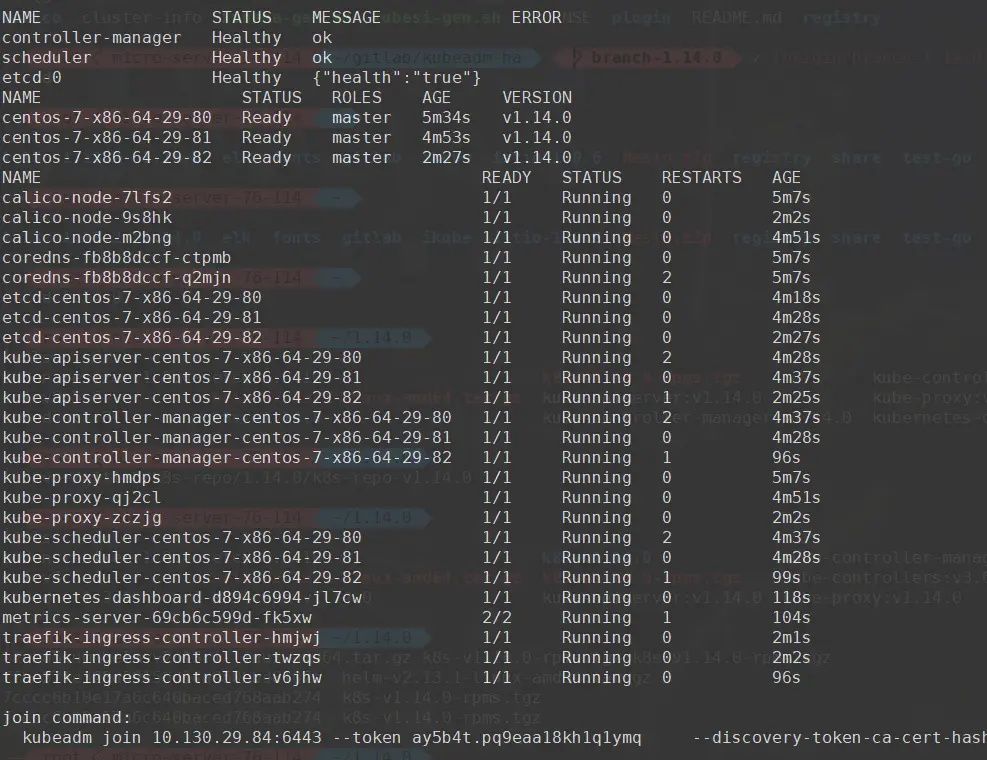Select pod traefik-ingress-controller-twzqs

[x=162, y=658]
